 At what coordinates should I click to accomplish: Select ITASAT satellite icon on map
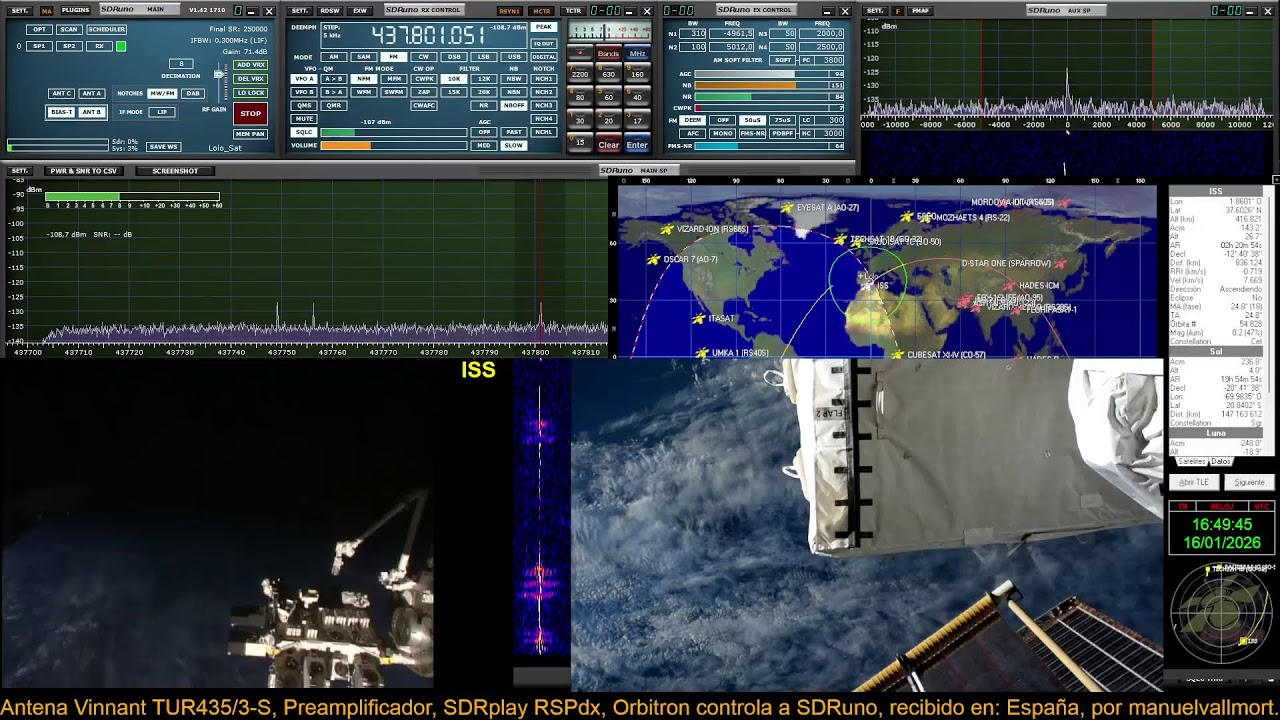tap(699, 319)
